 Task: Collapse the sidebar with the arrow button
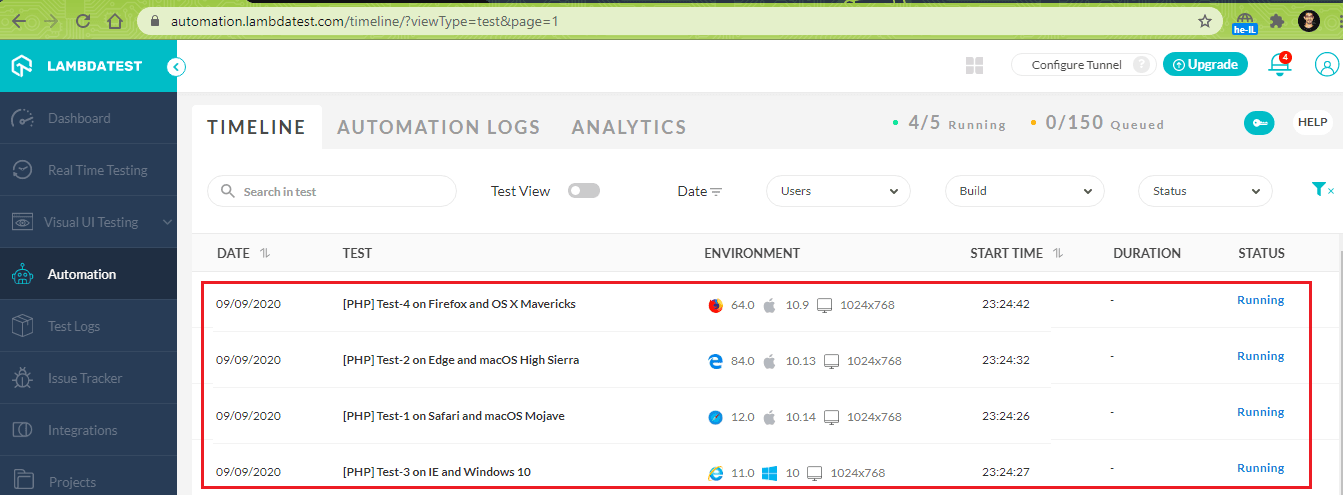click(176, 67)
